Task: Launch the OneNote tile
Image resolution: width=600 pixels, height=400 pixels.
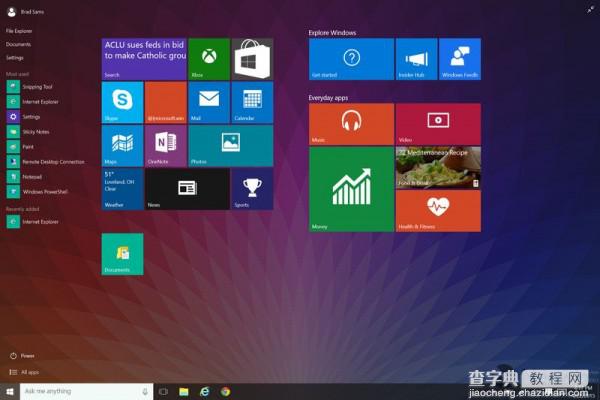Action: (166, 146)
